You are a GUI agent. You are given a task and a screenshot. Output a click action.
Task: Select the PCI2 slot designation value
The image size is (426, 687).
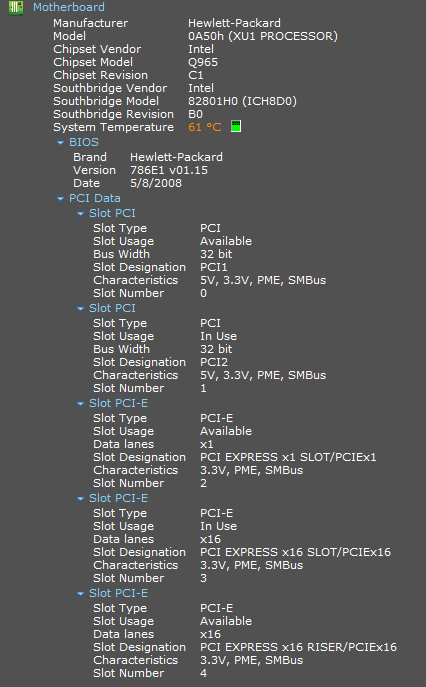pyautogui.click(x=214, y=362)
